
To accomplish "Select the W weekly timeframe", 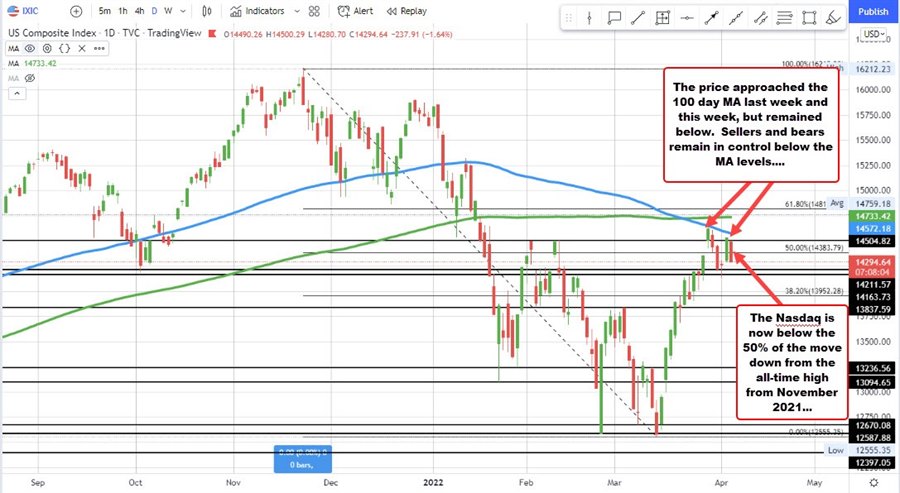I will click(x=168, y=11).
